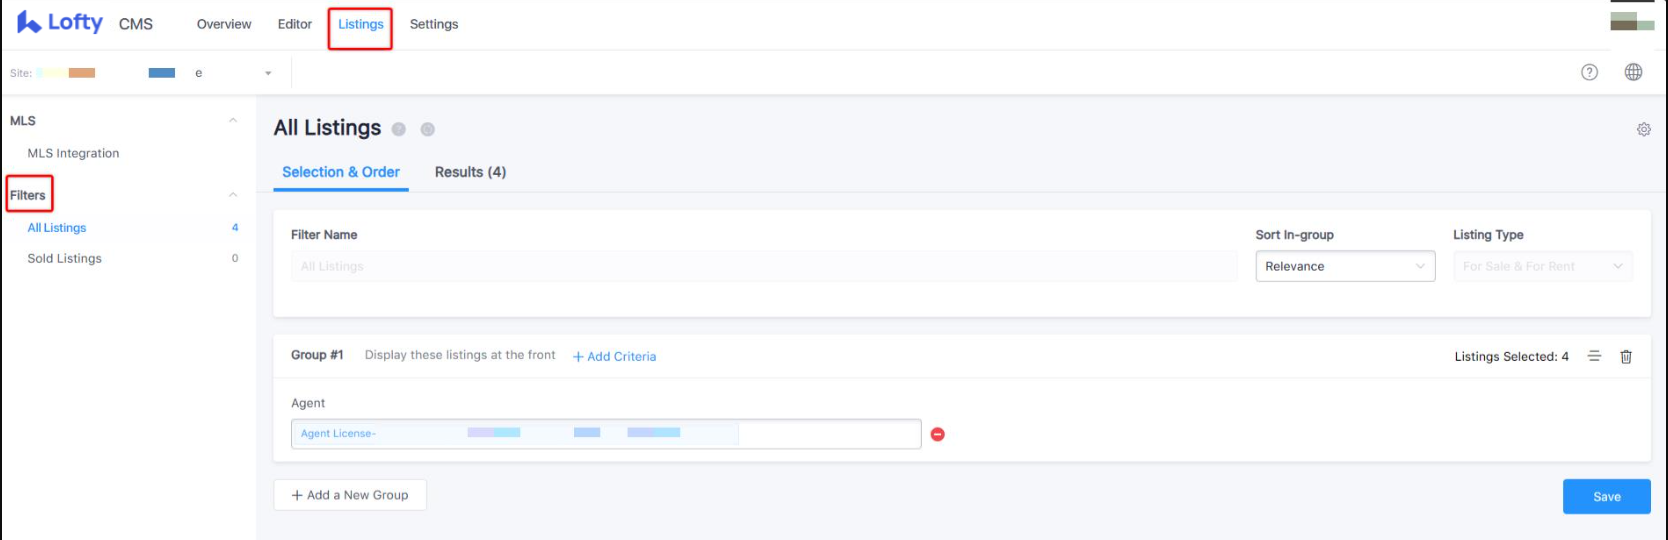Open the Editor menu
This screenshot has height=540, width=1668.
pyautogui.click(x=295, y=24)
